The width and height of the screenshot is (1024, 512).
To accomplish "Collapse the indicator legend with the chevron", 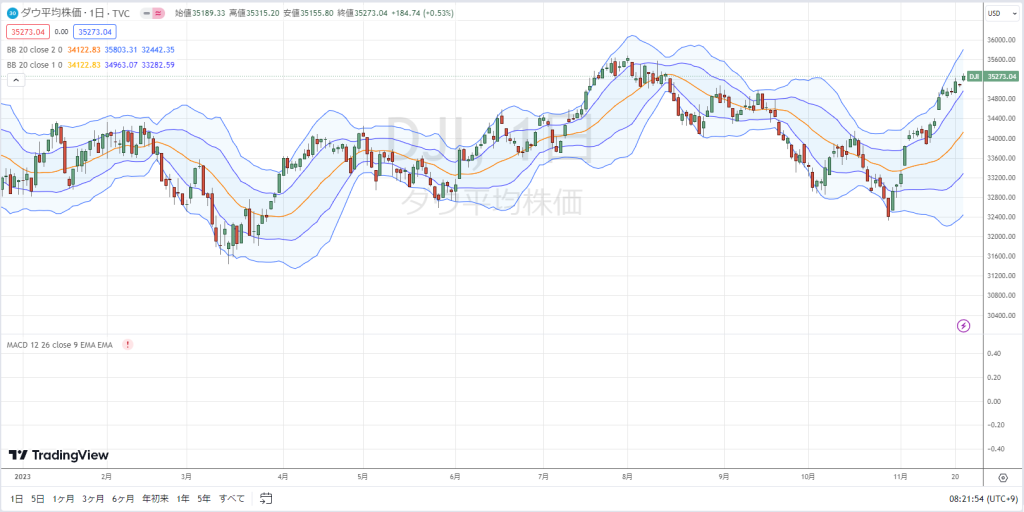I will [x=16, y=80].
